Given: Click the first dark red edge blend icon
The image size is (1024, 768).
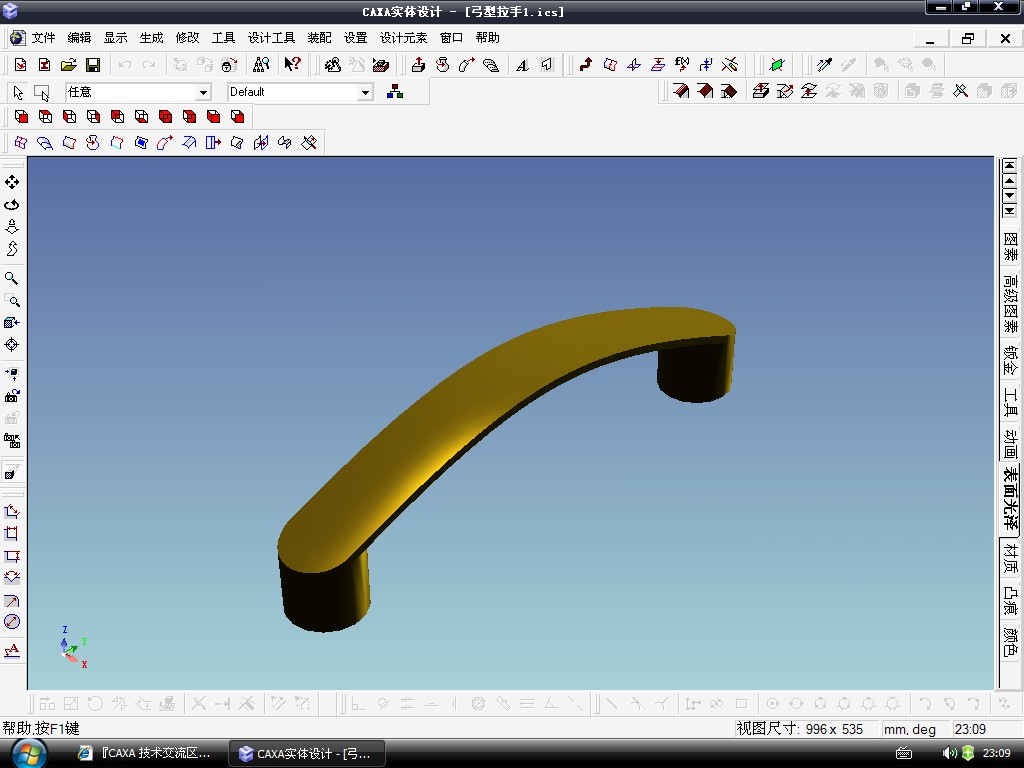Looking at the screenshot, I should point(681,91).
